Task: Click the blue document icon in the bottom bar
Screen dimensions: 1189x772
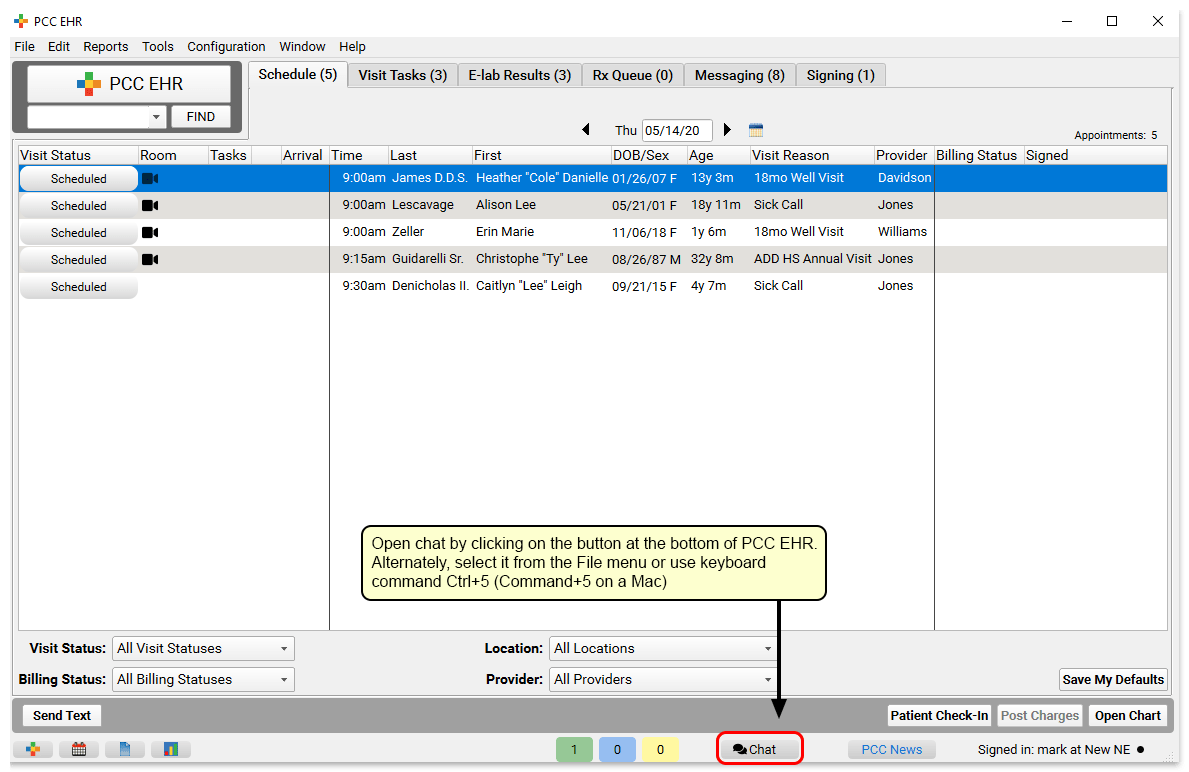Action: (125, 749)
